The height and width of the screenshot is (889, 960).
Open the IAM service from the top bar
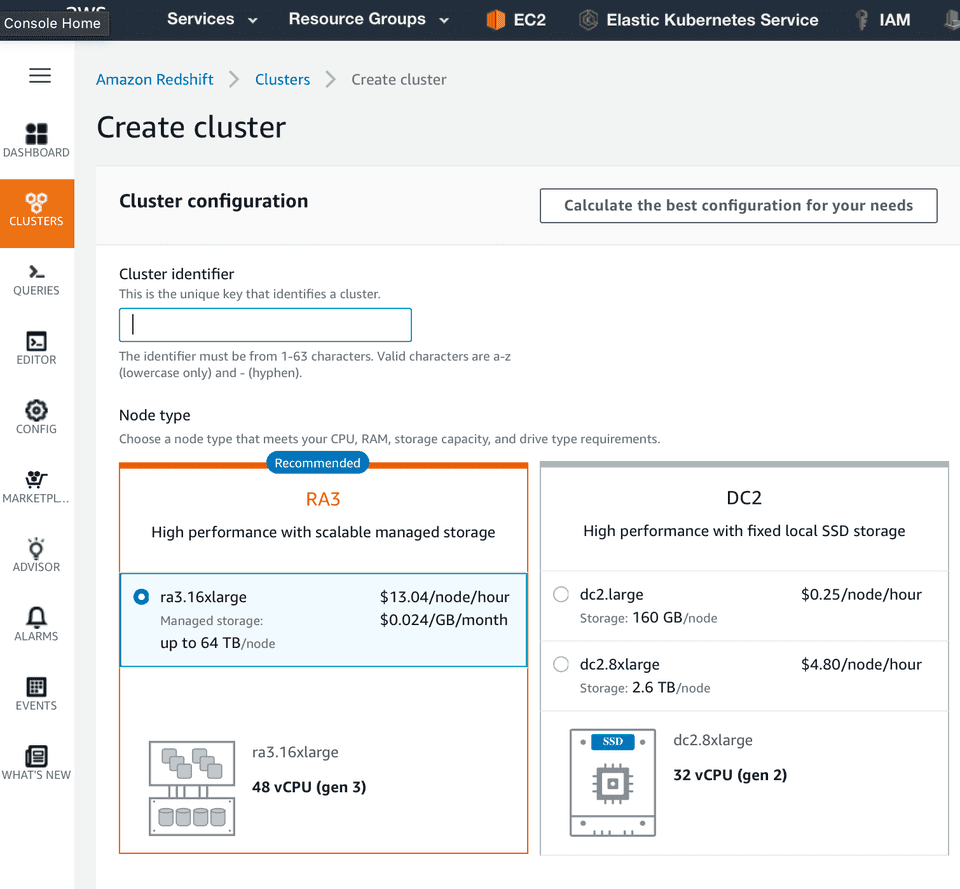point(882,18)
